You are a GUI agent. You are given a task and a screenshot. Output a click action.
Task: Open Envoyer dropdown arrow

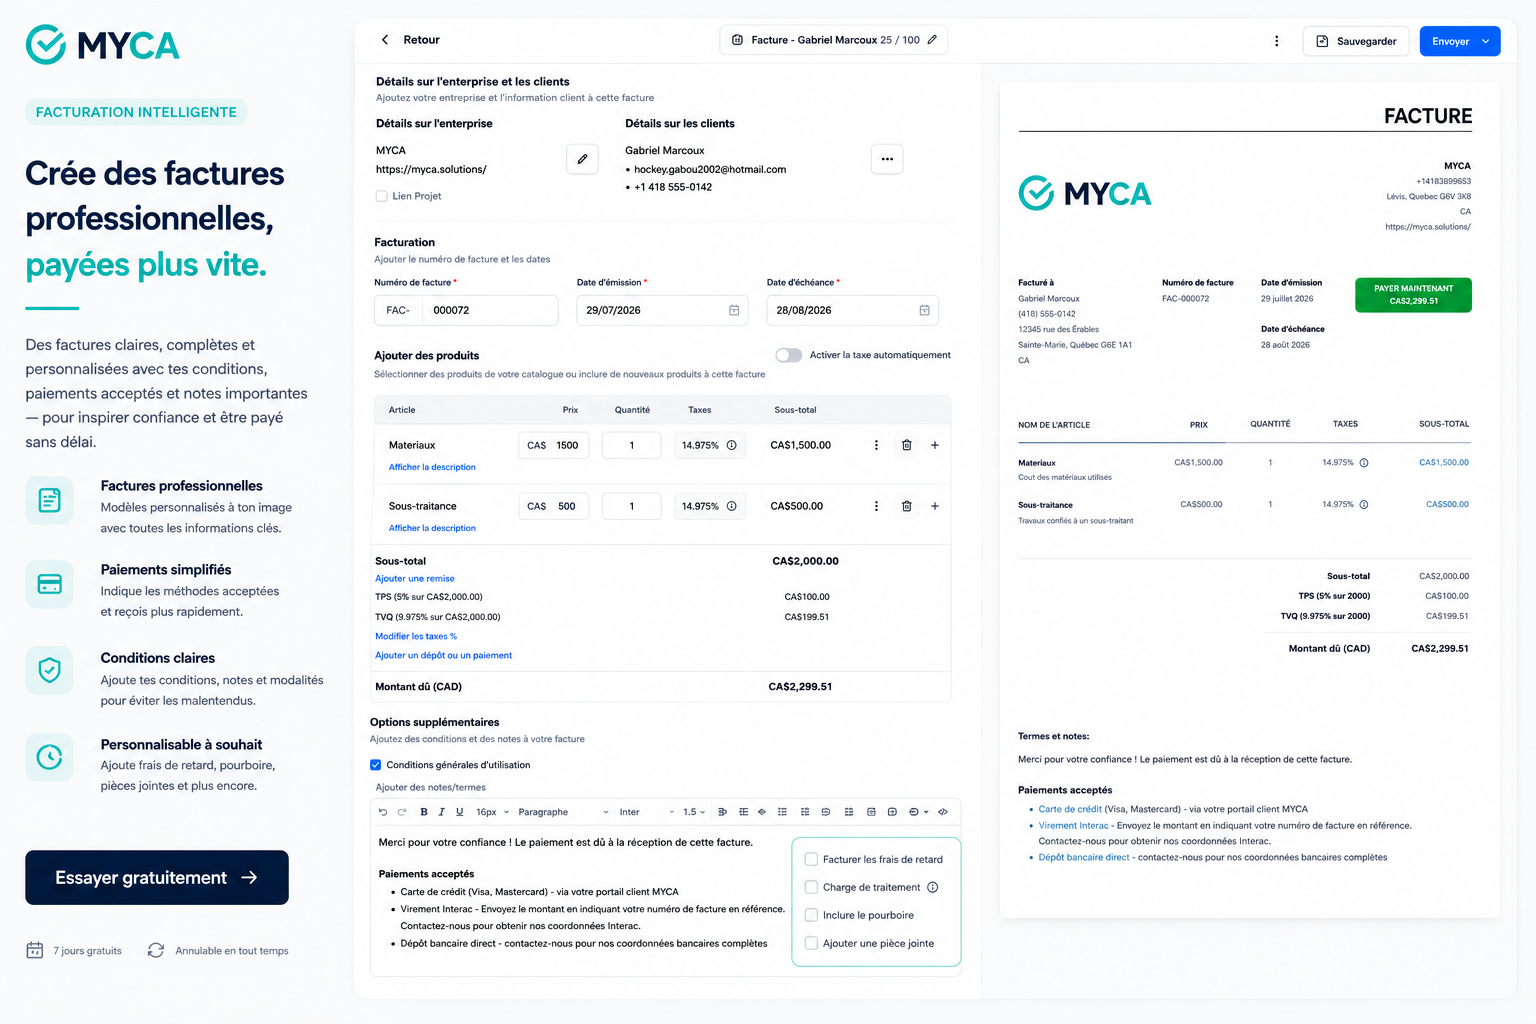pos(1486,41)
